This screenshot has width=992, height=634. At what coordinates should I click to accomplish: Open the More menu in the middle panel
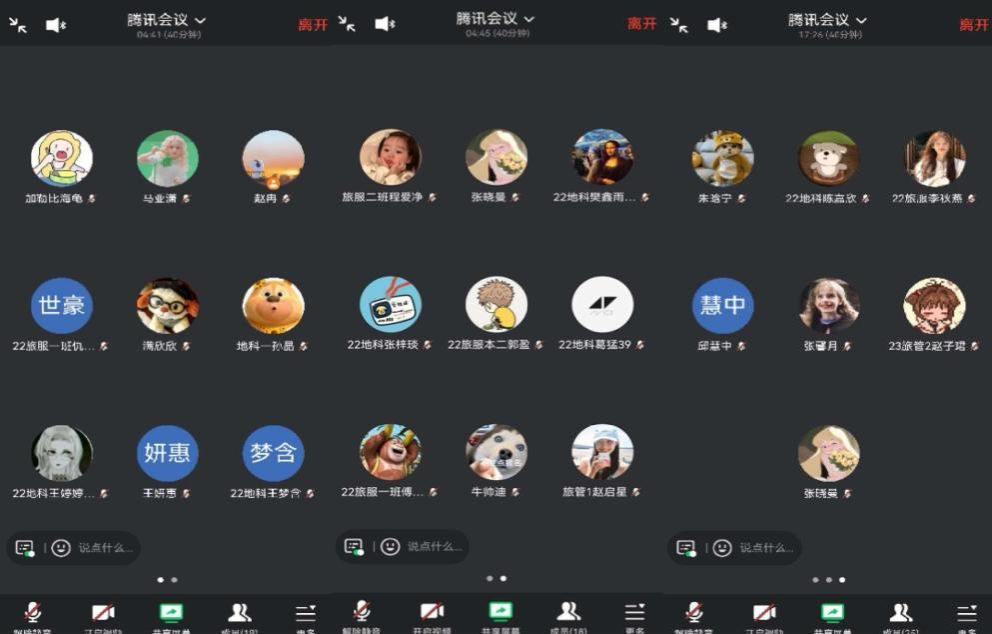point(634,612)
